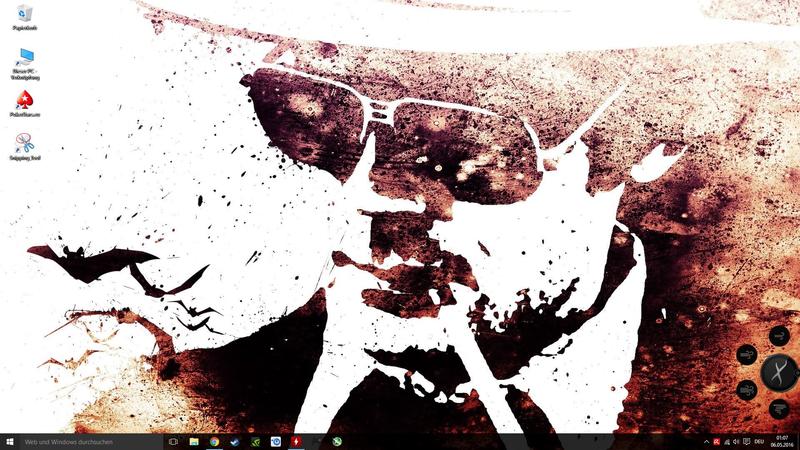
Task: Open the Papierkorb recycle bin icon
Action: tap(24, 17)
